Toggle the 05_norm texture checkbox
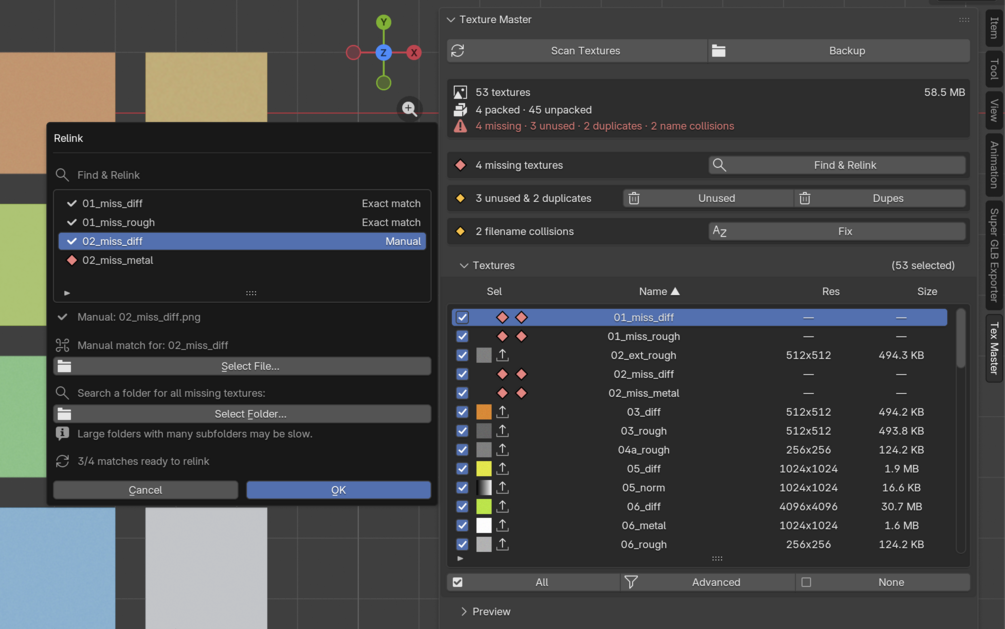Screen dimensions: 1005x629 [x=462, y=488]
